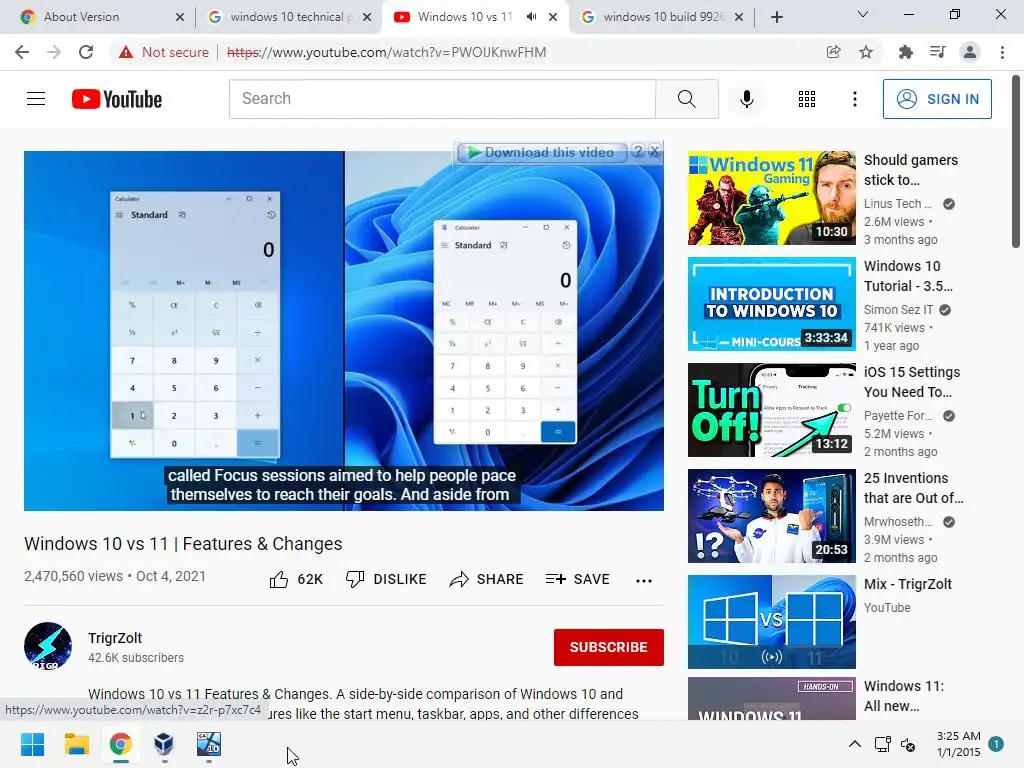Open the Chrome profile avatar
1024x768 pixels.
[x=970, y=52]
